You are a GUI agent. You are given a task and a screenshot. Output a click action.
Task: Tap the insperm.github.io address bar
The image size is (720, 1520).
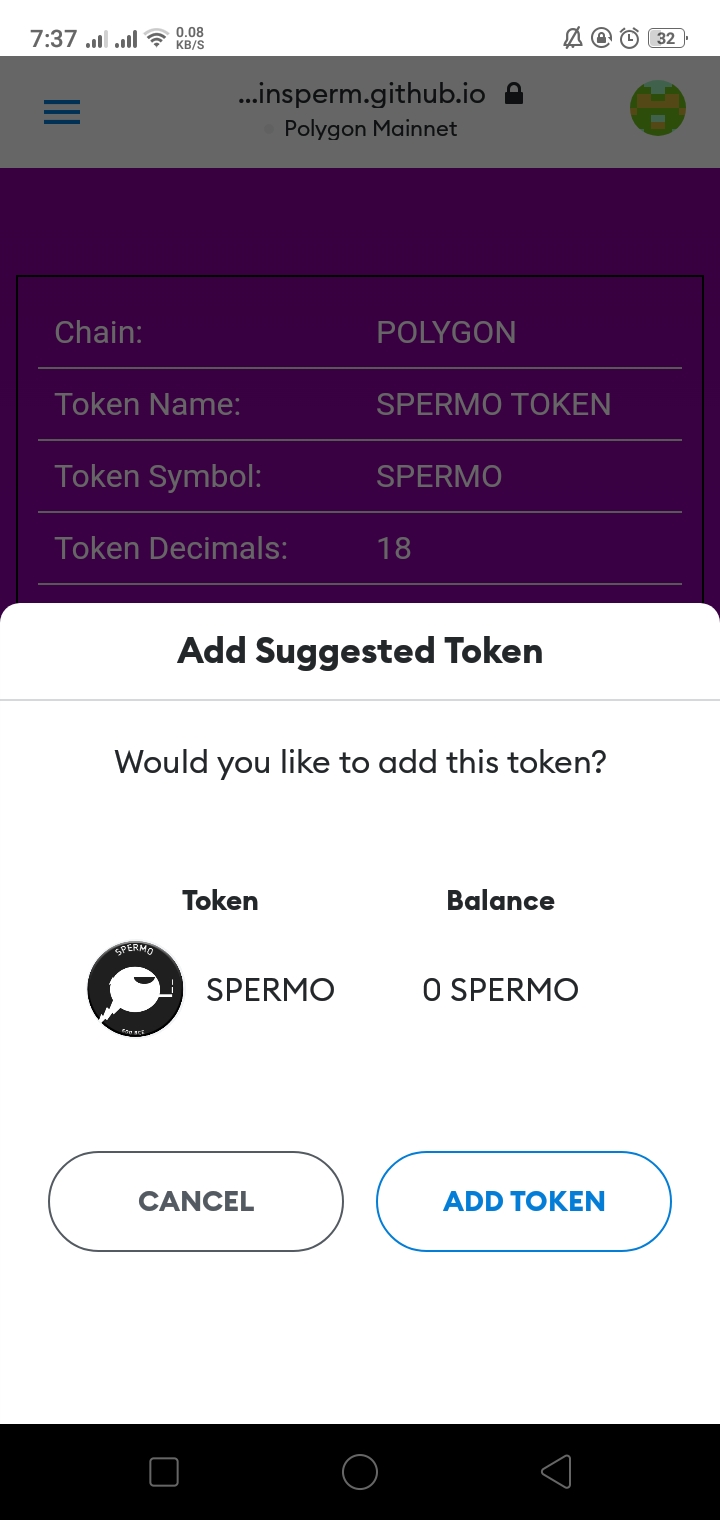point(362,95)
